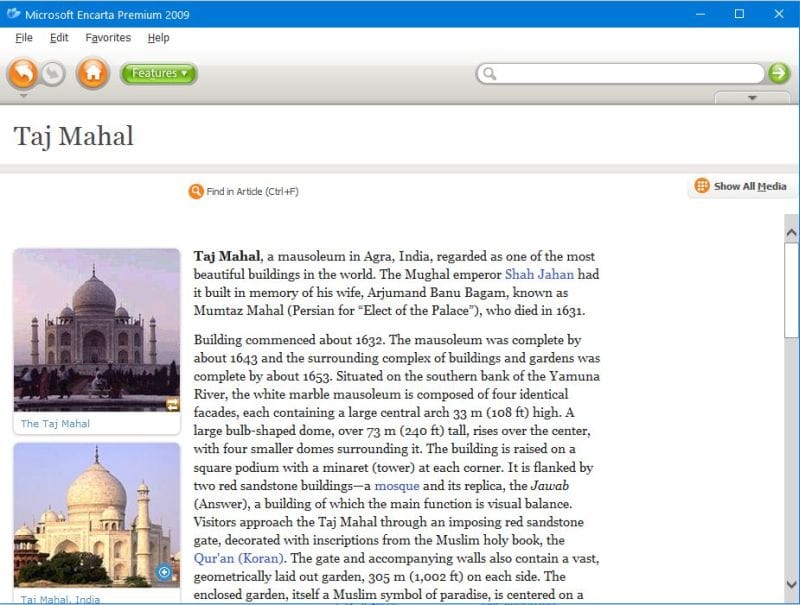Click the zoom icon on second Taj Mahal photo
Image resolution: width=800 pixels, height=605 pixels.
tap(164, 572)
